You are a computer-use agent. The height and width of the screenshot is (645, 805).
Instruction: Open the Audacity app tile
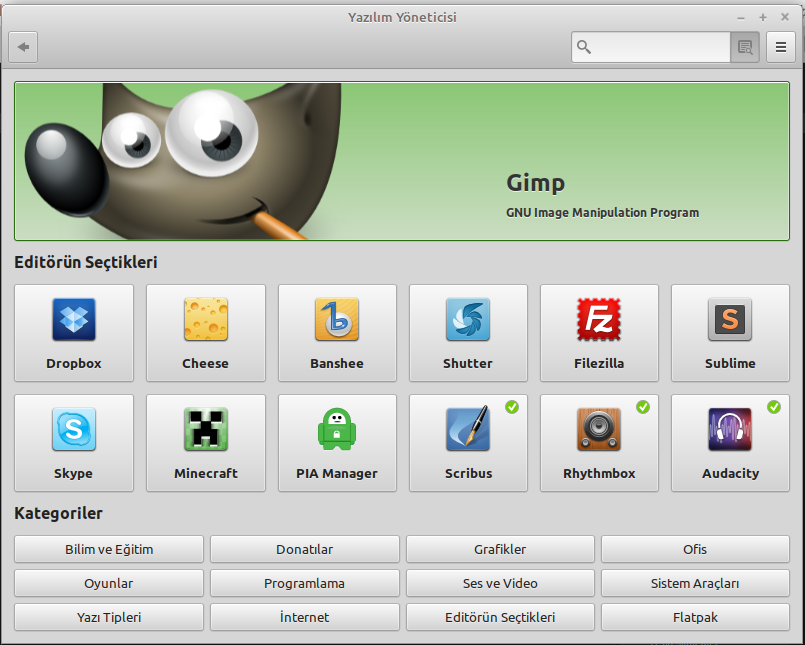[x=730, y=443]
